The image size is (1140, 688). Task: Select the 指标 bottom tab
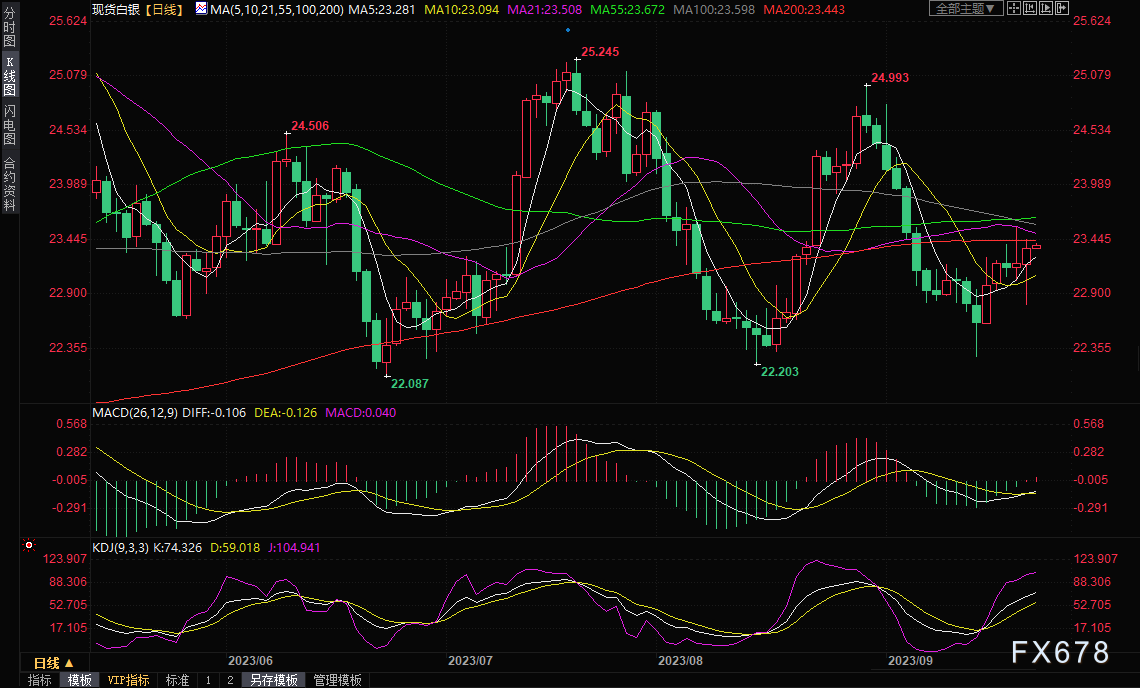[39, 680]
